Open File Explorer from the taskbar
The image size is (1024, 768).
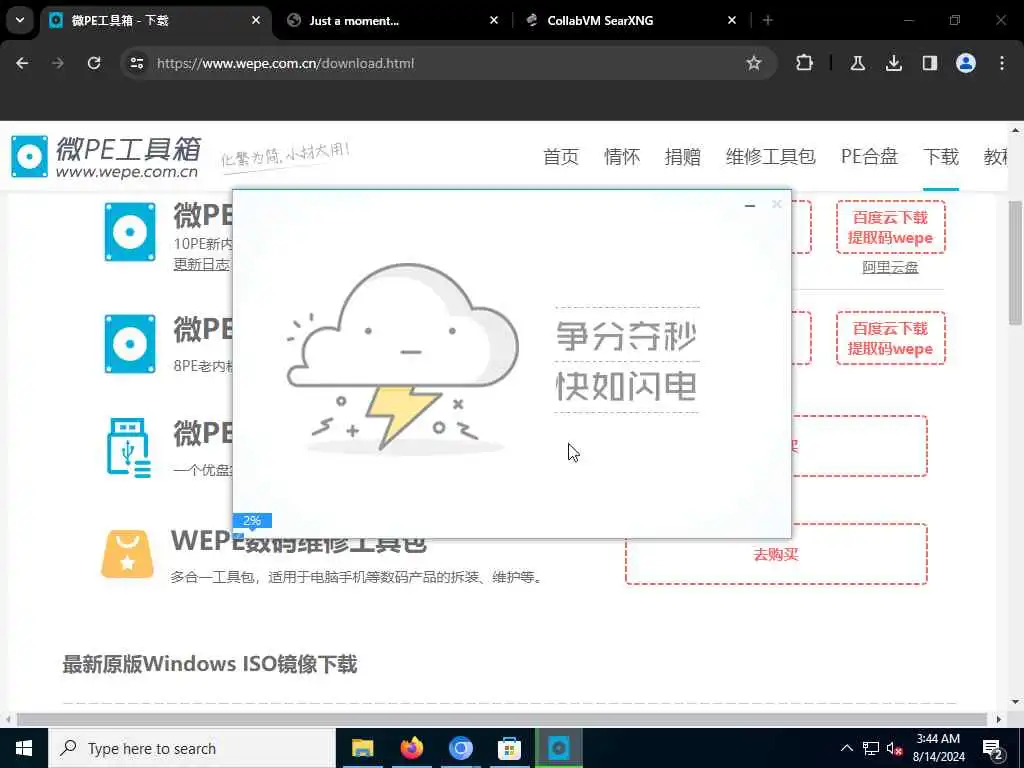pyautogui.click(x=362, y=748)
